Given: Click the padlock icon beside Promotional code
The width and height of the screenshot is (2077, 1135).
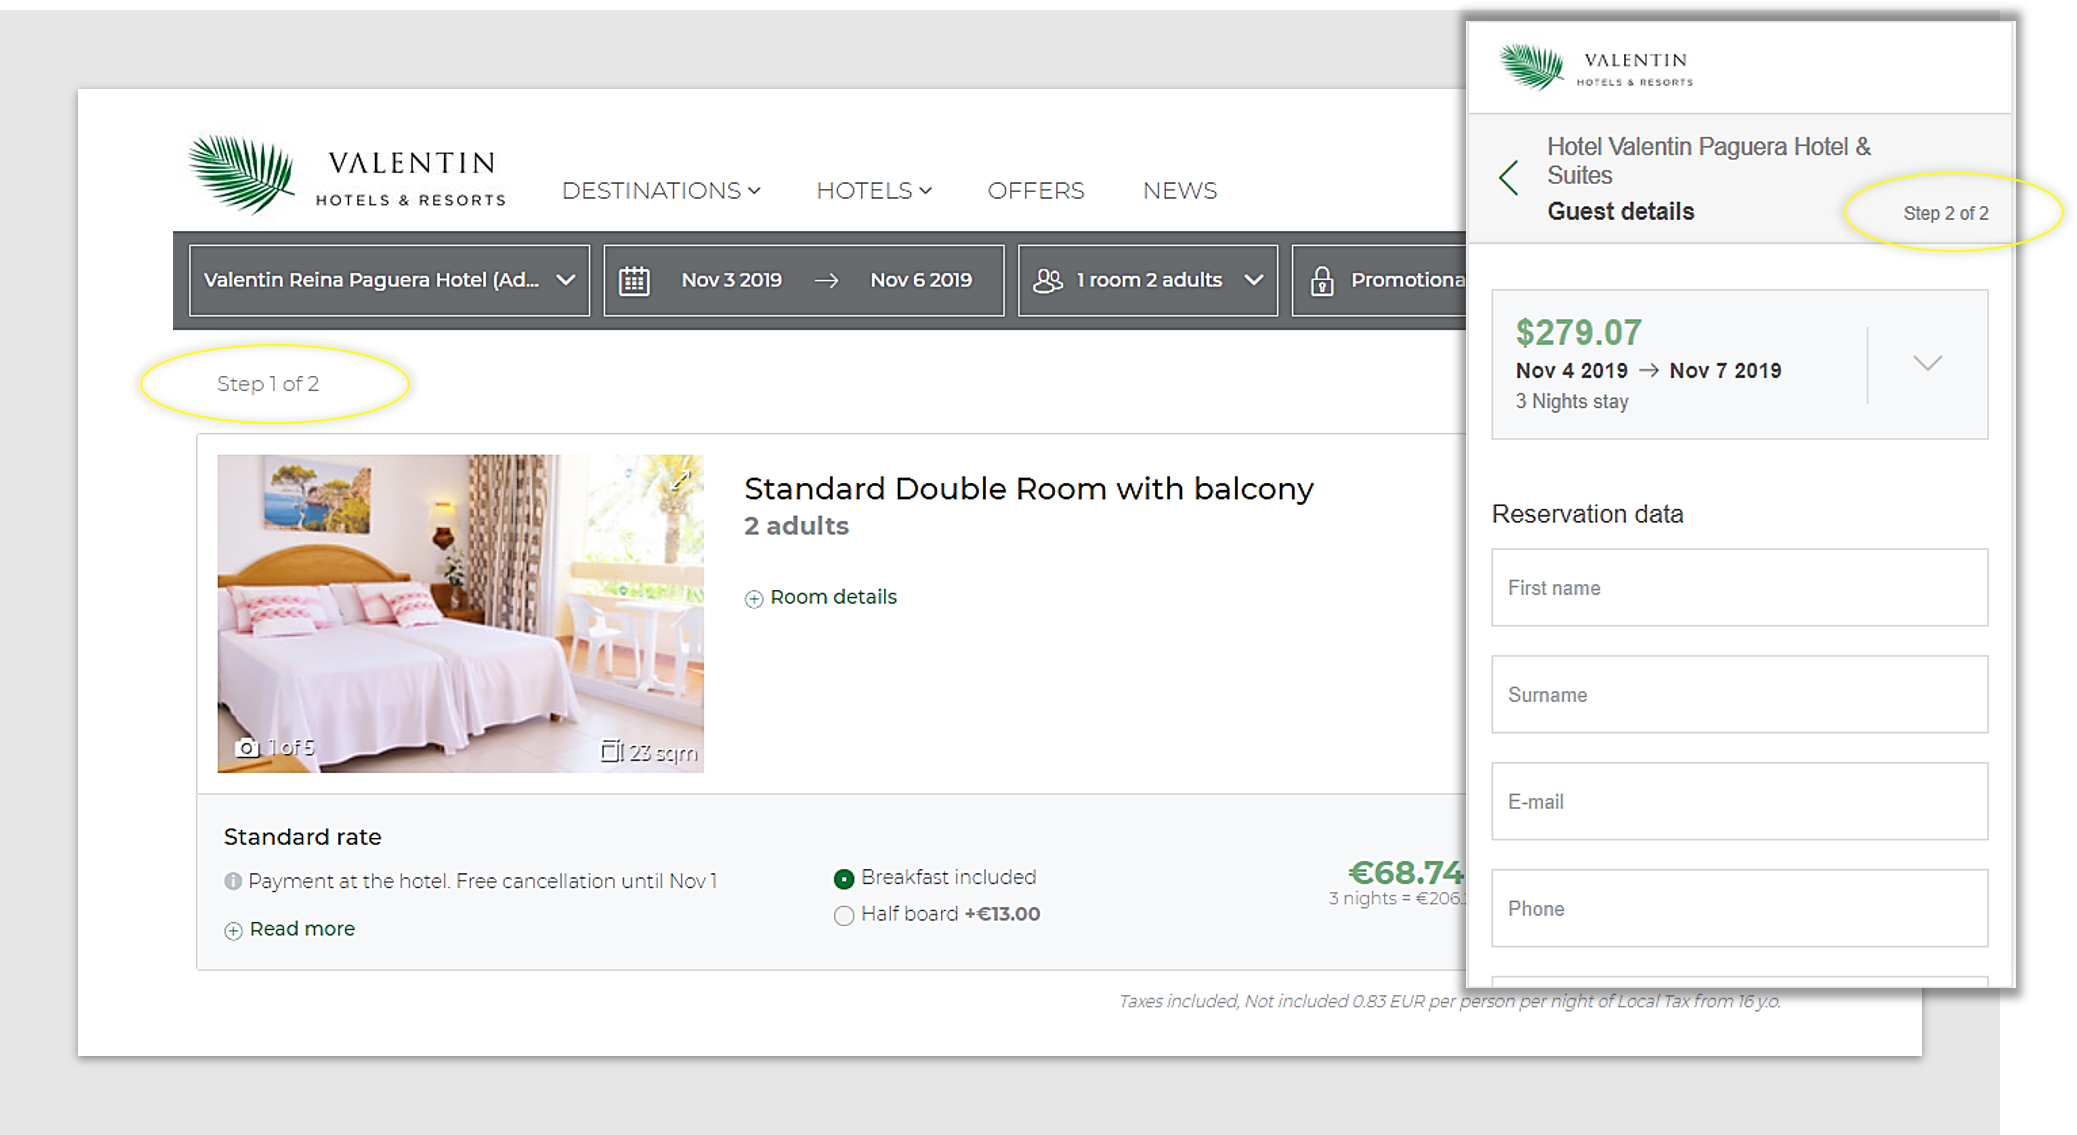Looking at the screenshot, I should tap(1322, 281).
